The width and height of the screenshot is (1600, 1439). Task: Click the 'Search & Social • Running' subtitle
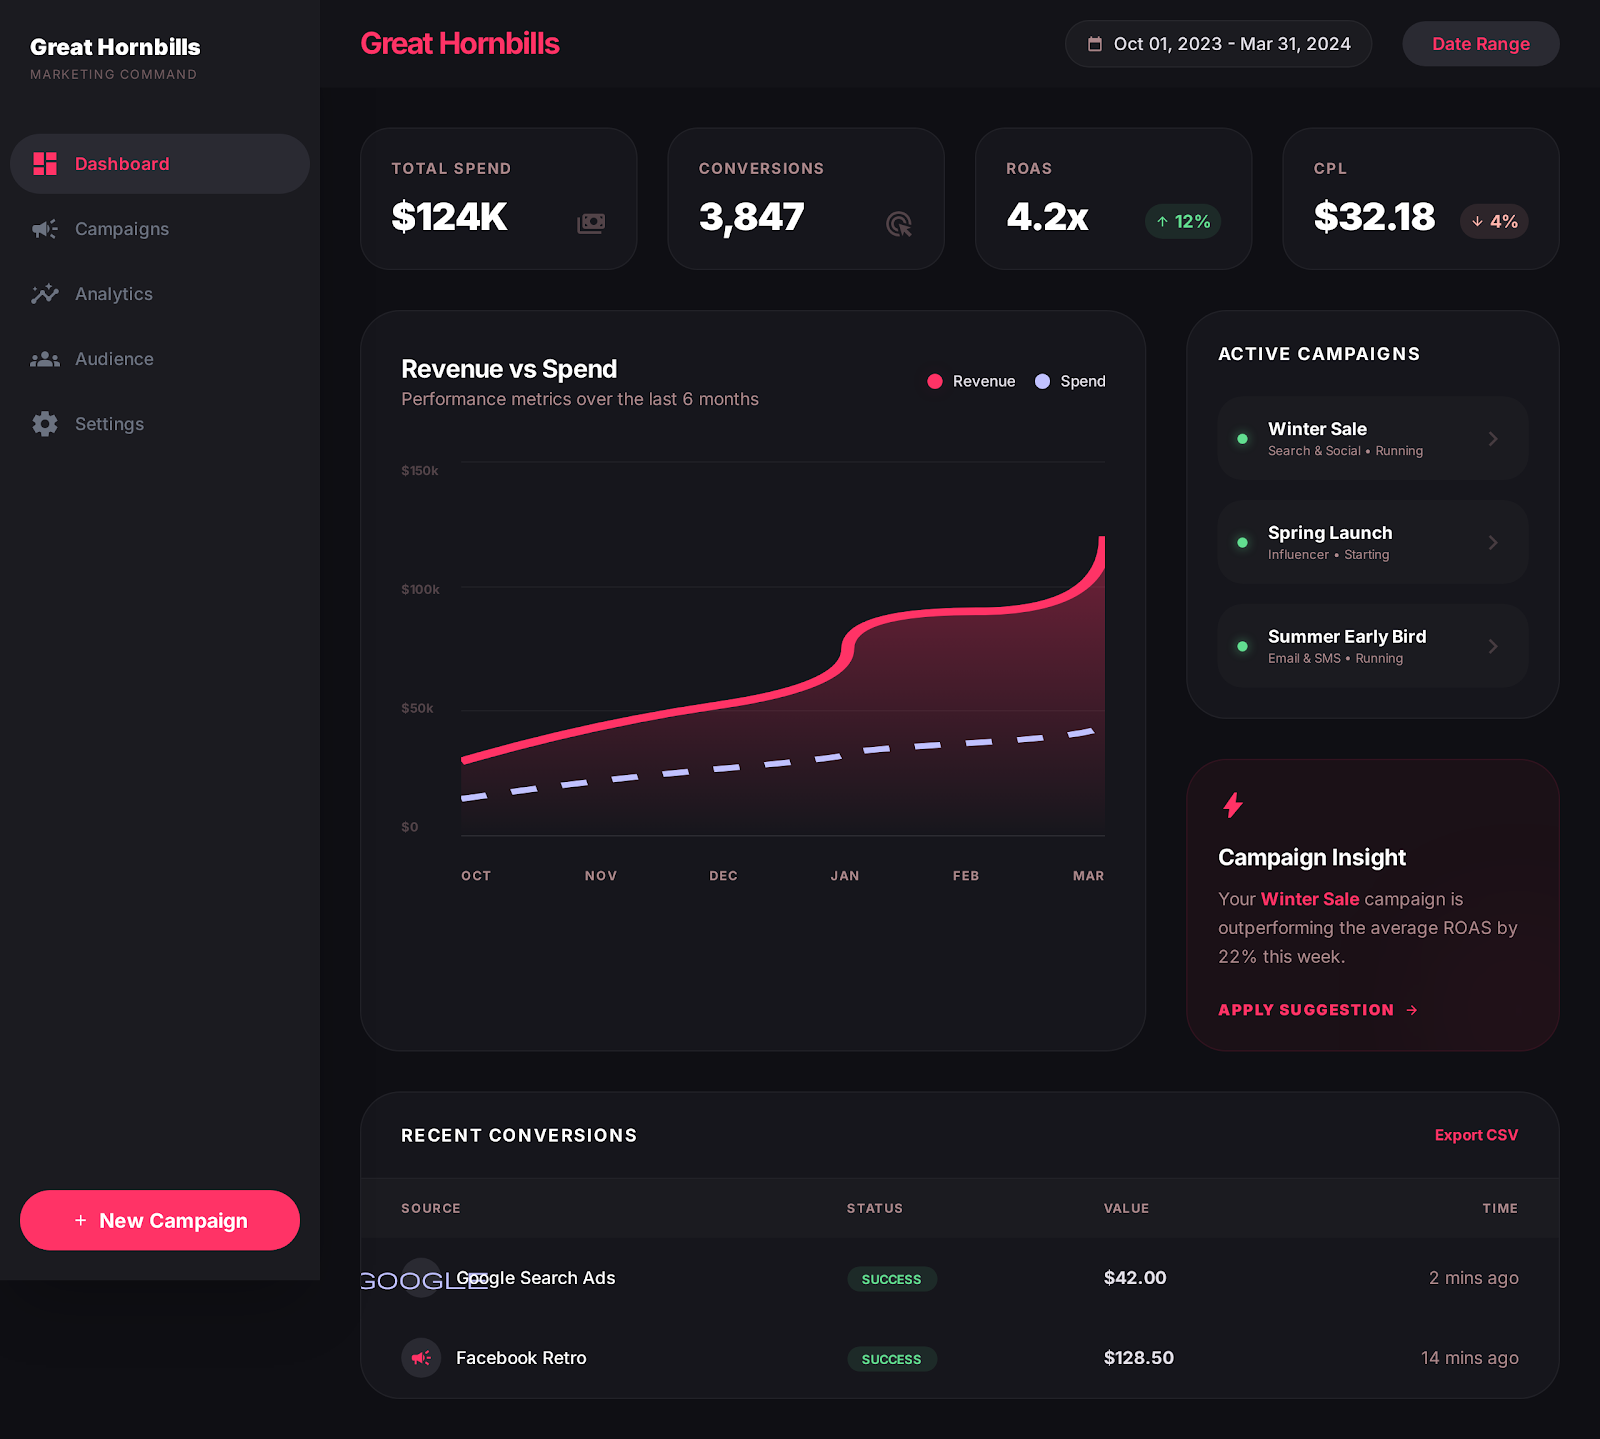(x=1345, y=451)
